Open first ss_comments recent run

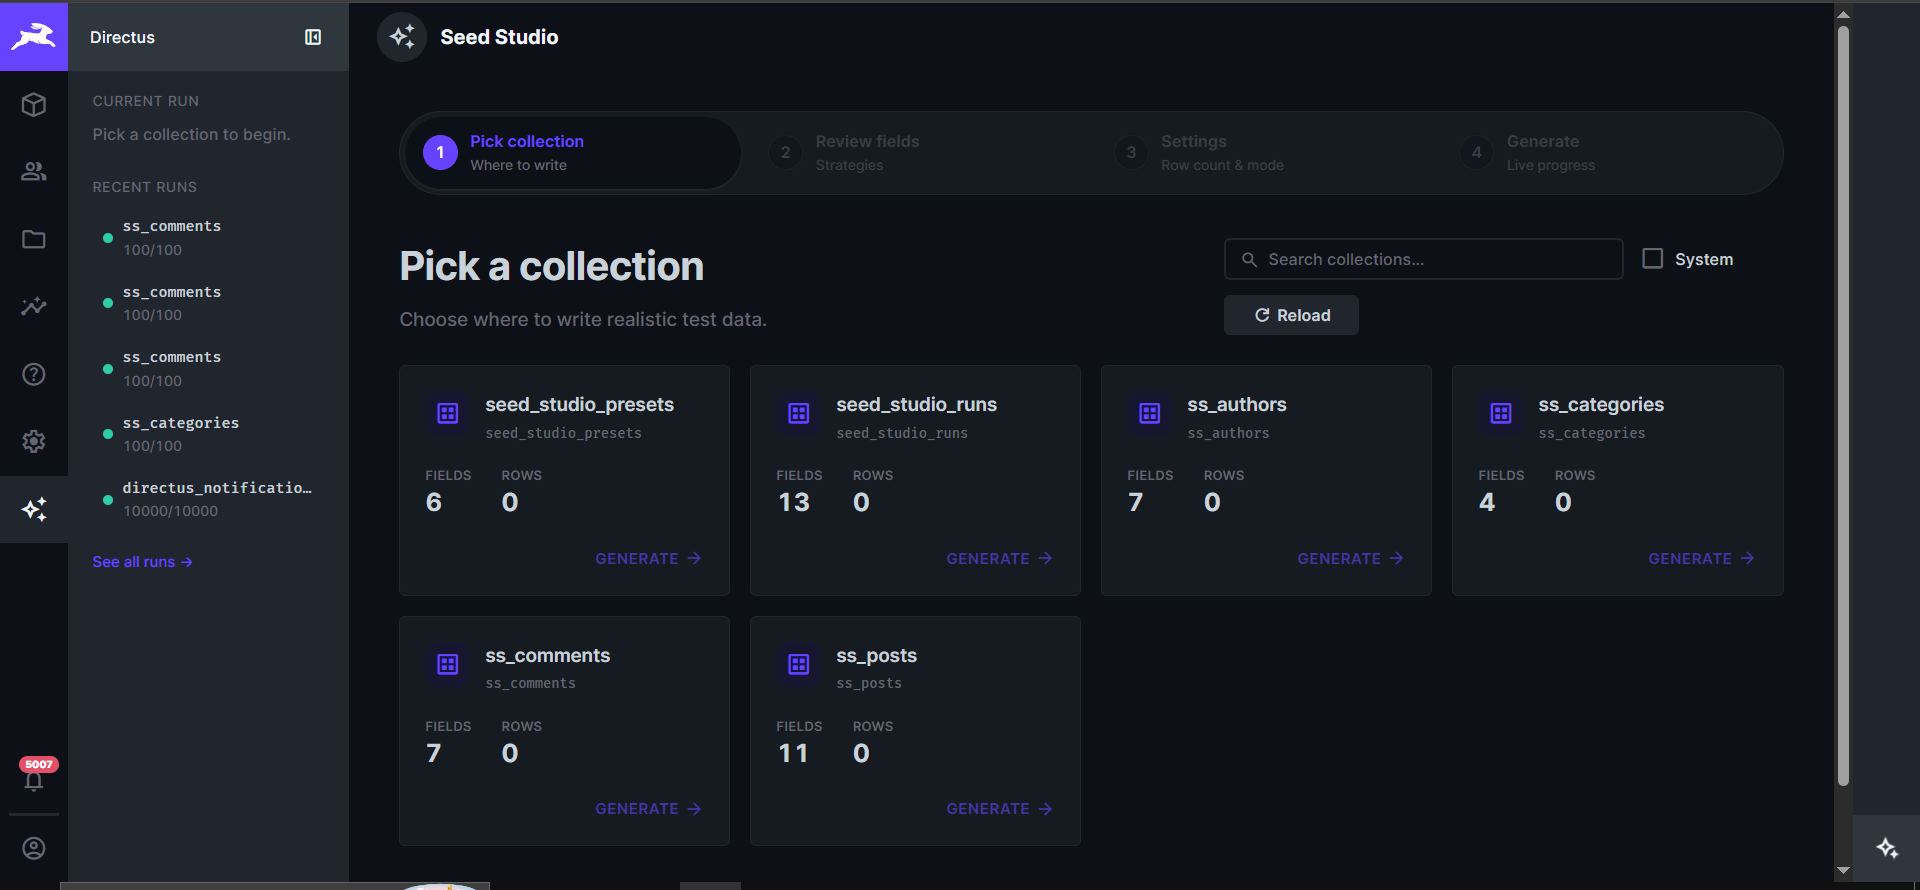[x=208, y=238]
